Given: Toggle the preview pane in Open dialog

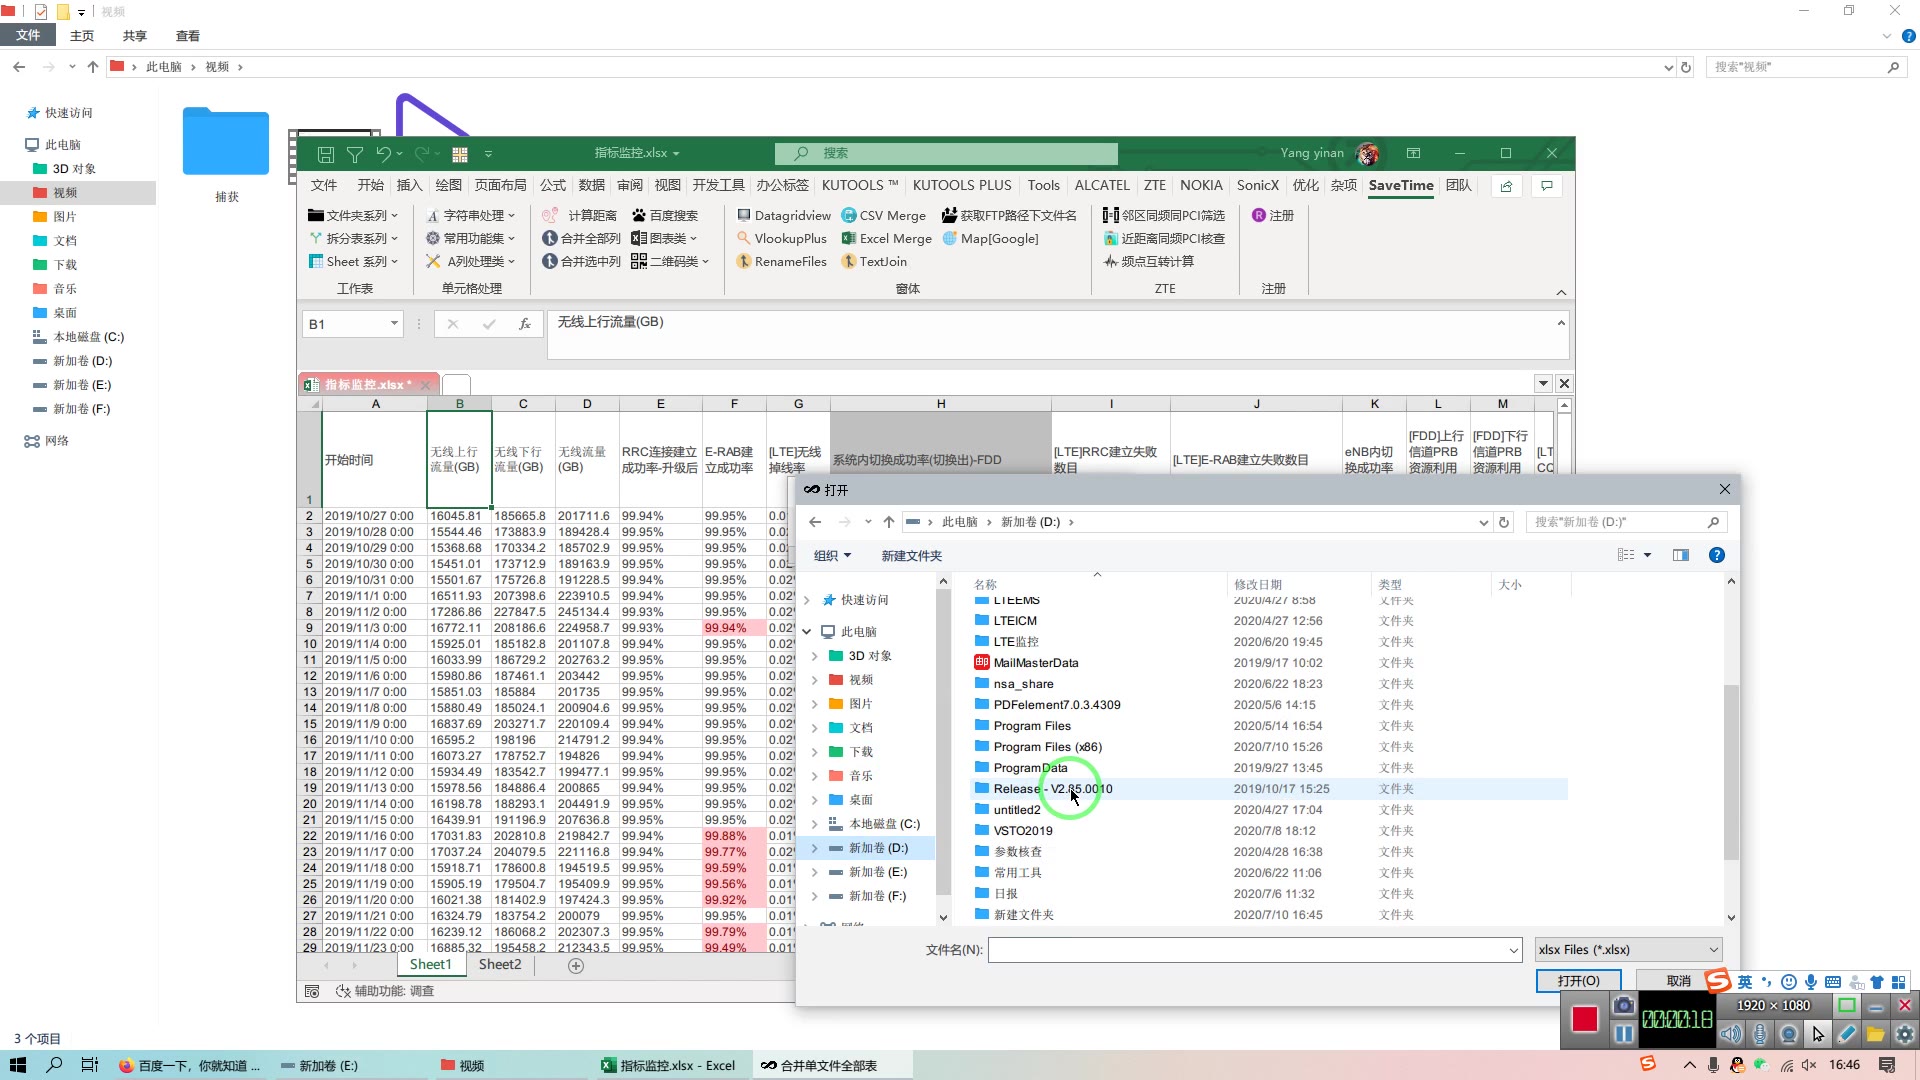Looking at the screenshot, I should 1681,555.
